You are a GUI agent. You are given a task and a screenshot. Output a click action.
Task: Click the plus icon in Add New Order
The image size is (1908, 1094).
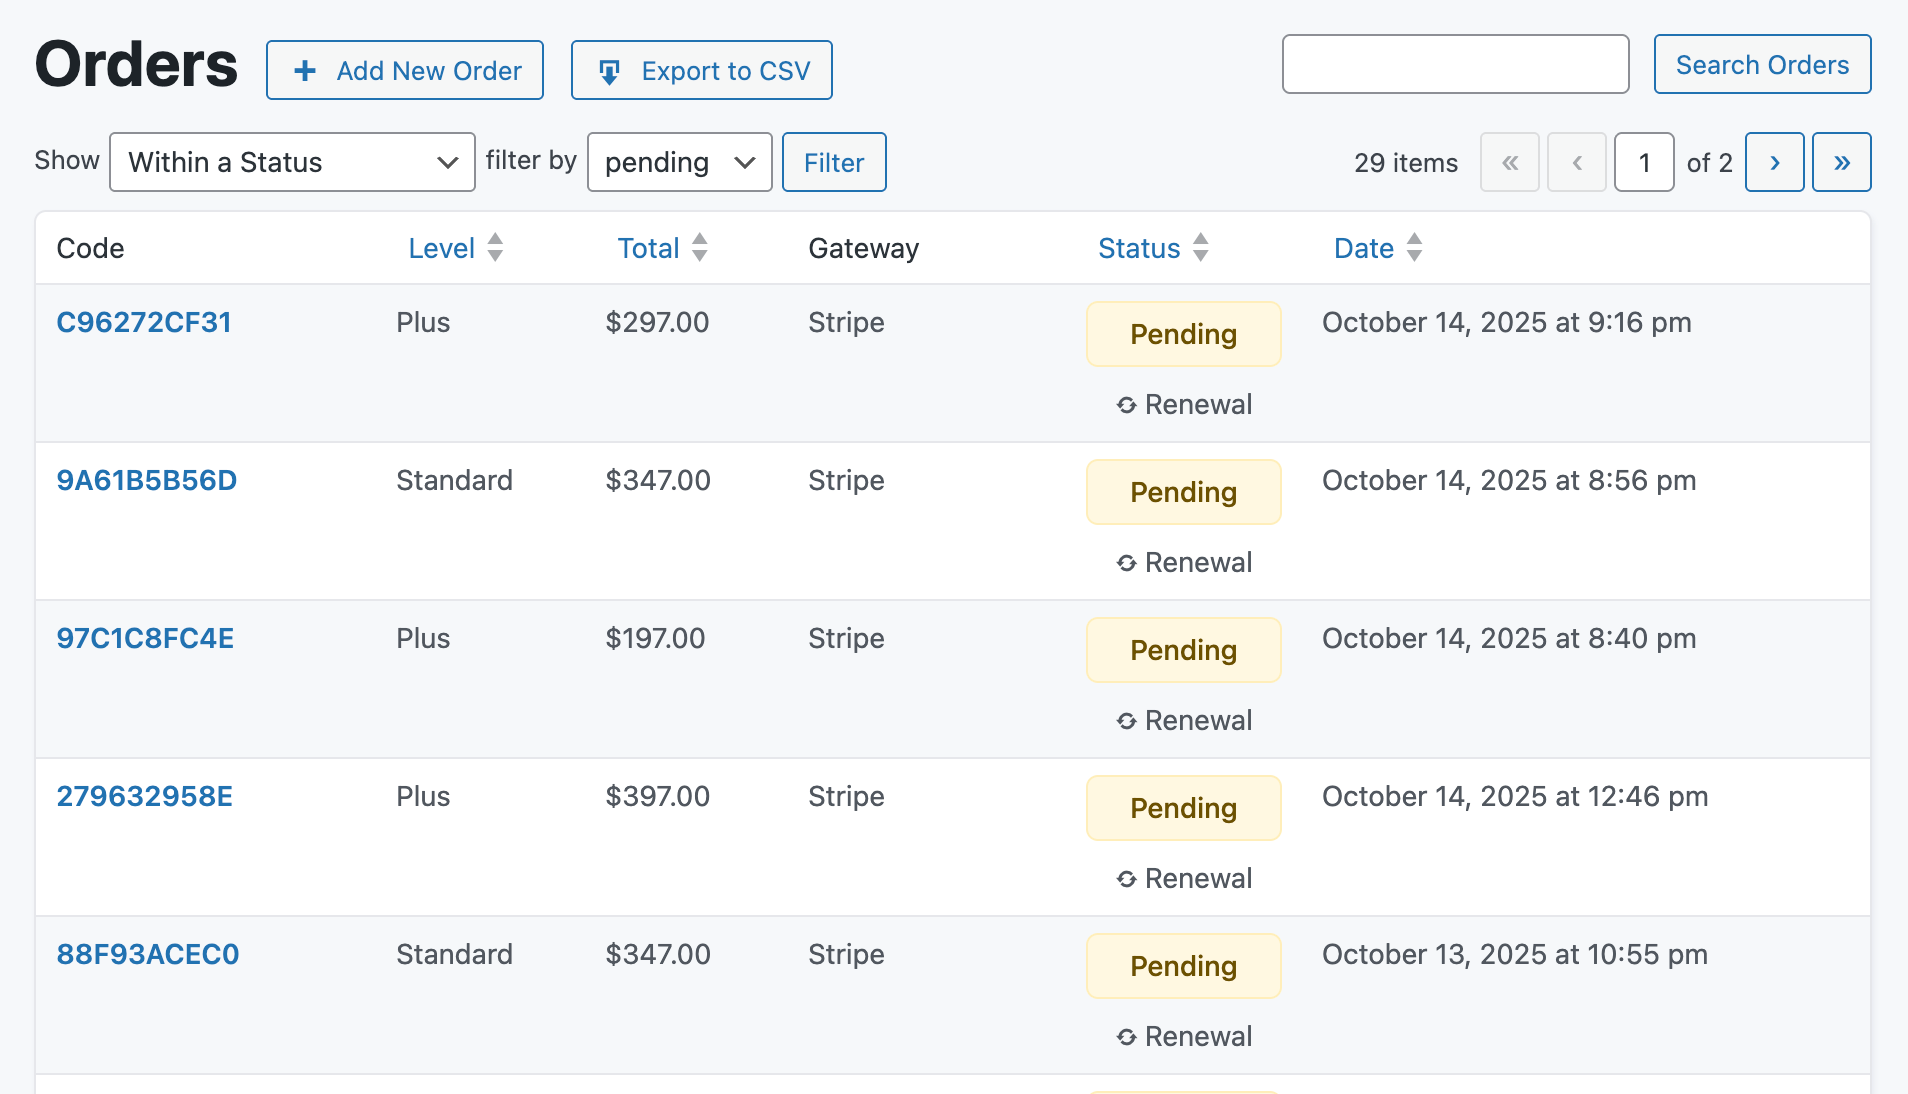click(305, 71)
